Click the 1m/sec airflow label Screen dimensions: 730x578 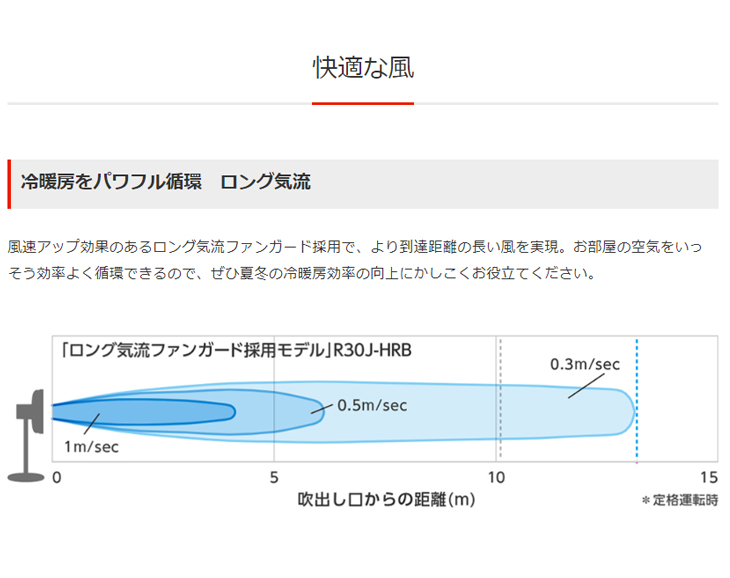point(91,447)
